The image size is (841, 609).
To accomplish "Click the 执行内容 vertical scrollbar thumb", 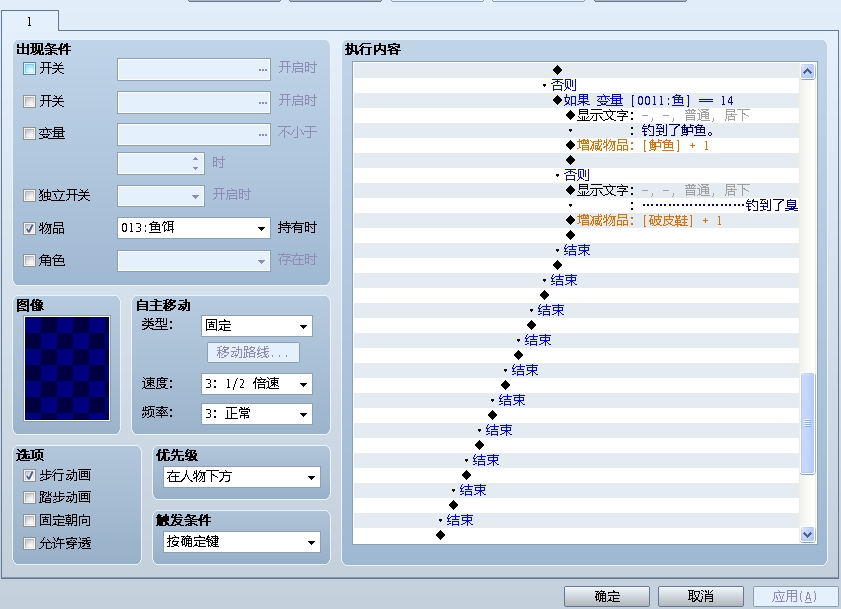I will pos(807,423).
